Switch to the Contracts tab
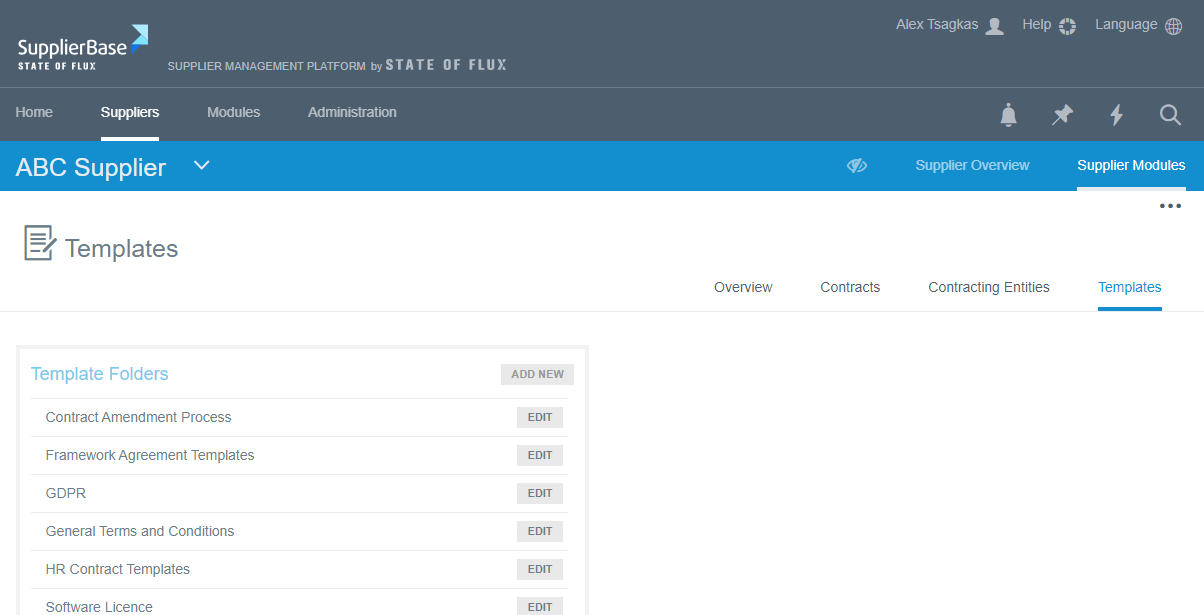Viewport: 1204px width, 615px height. click(850, 287)
